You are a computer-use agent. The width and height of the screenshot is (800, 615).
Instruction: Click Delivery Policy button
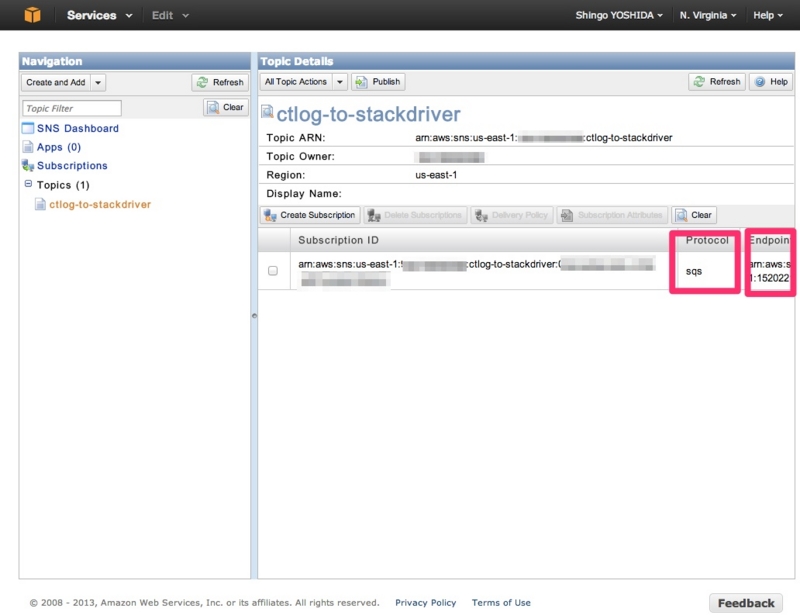click(512, 215)
